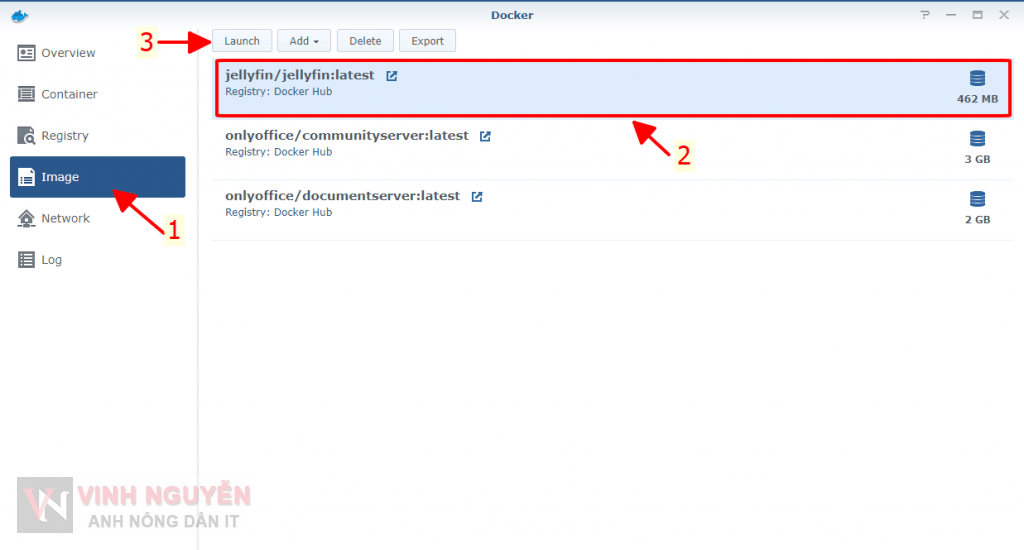Click database icon above 2 GB size

977,199
